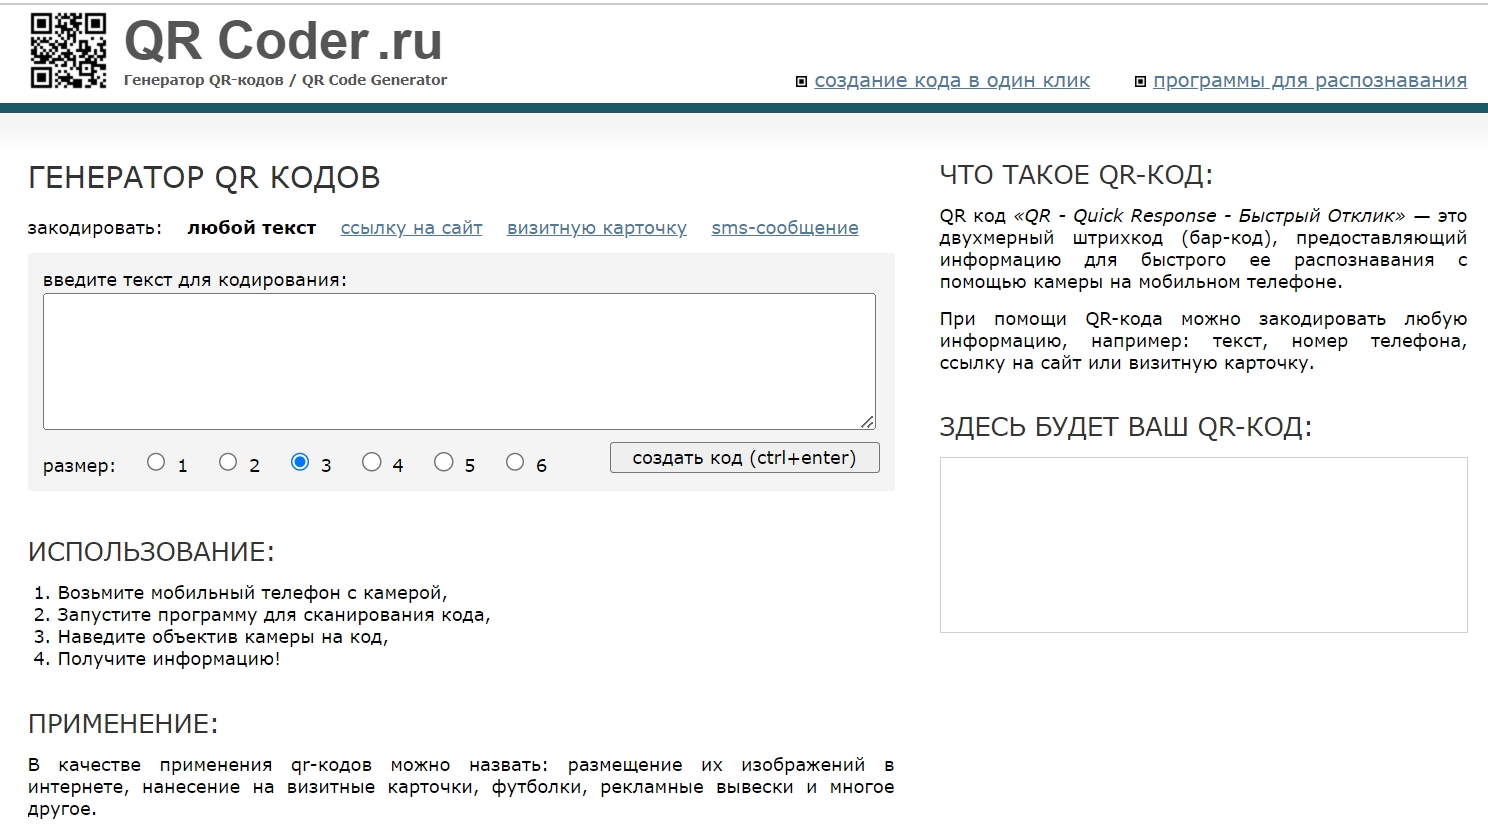The width and height of the screenshot is (1488, 838).
Task: Click 'Запустите программу для сканирования кода' item
Action: 274,615
